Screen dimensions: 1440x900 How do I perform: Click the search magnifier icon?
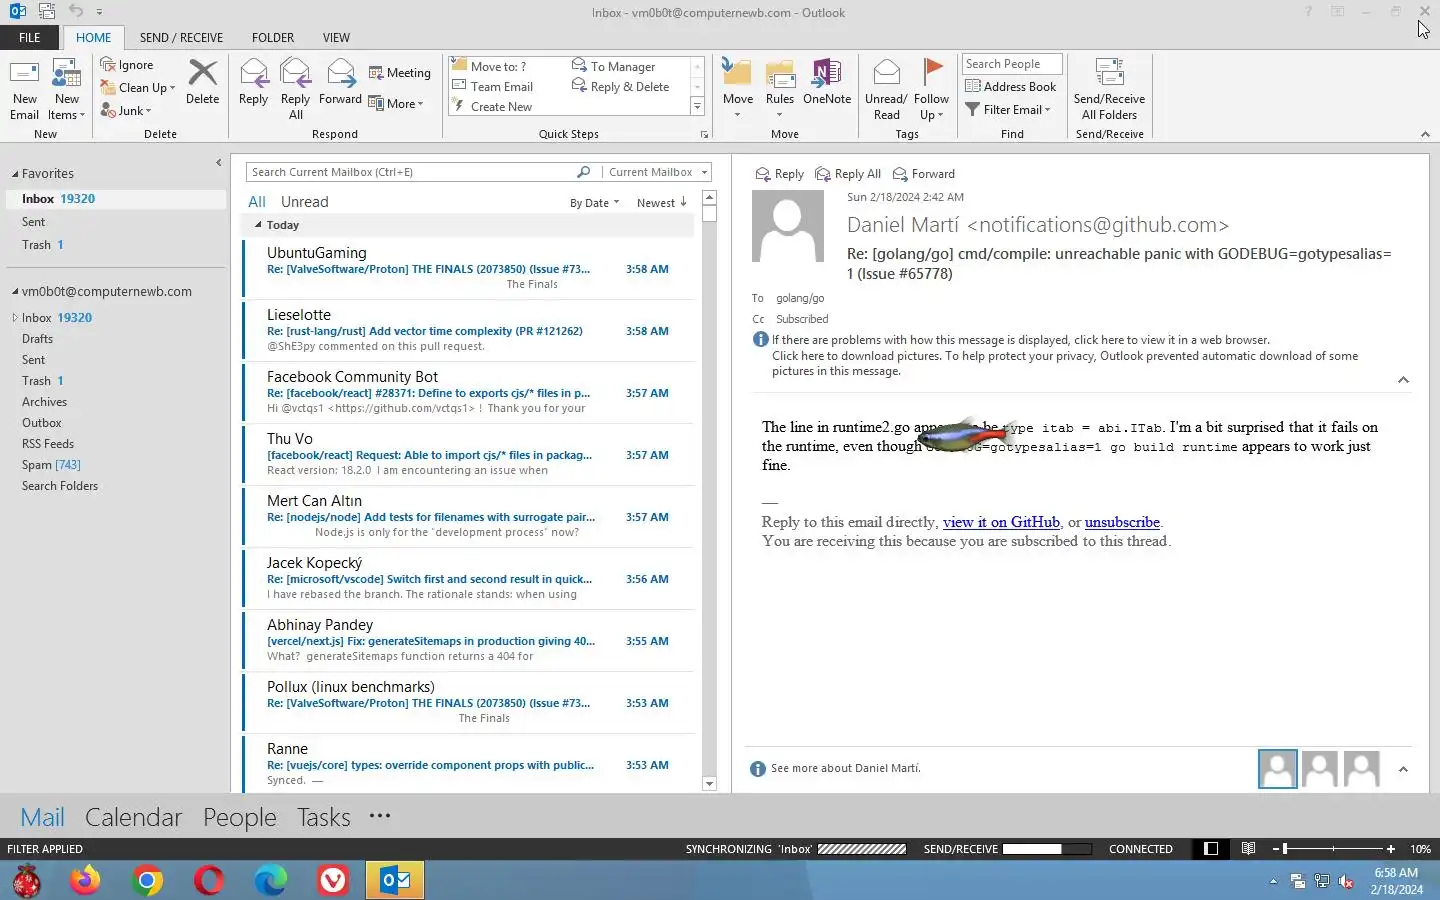[584, 172]
